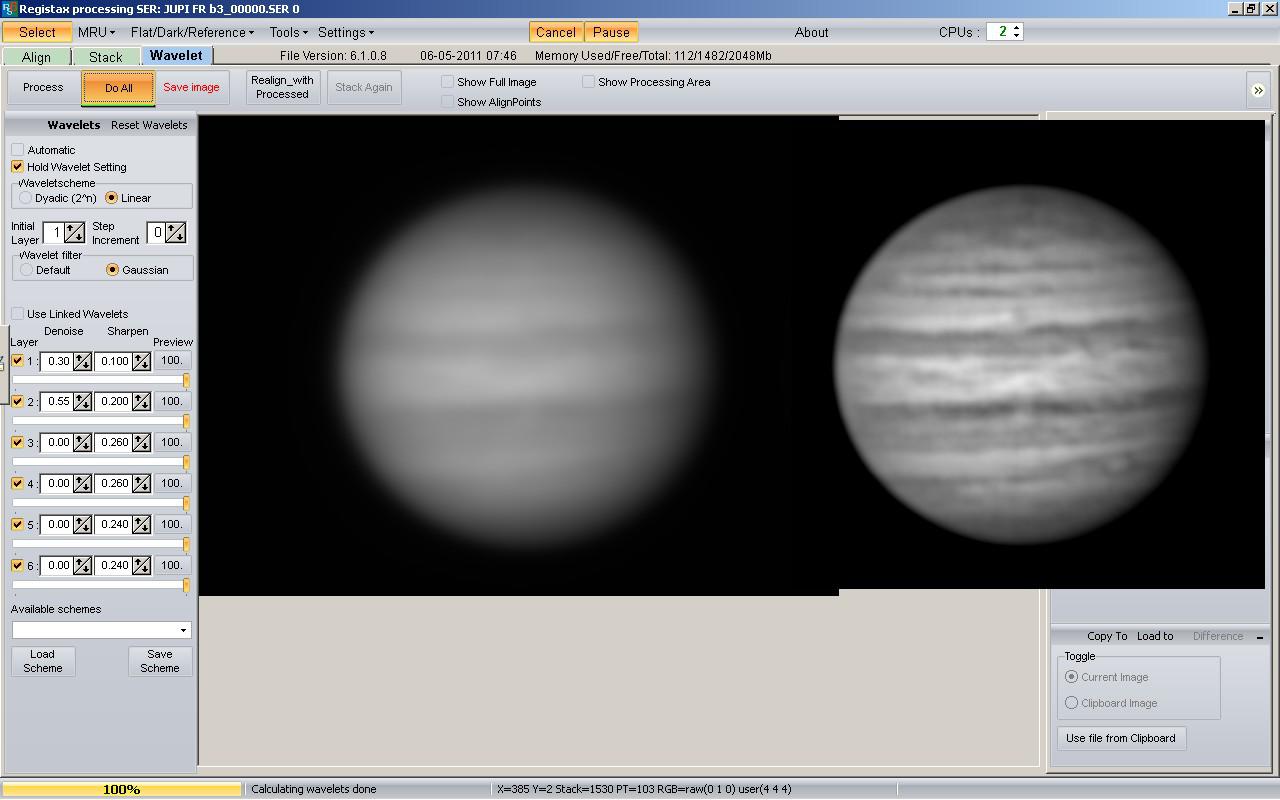This screenshot has height=800, width=1280.
Task: Click the Cancel button
Action: point(556,32)
